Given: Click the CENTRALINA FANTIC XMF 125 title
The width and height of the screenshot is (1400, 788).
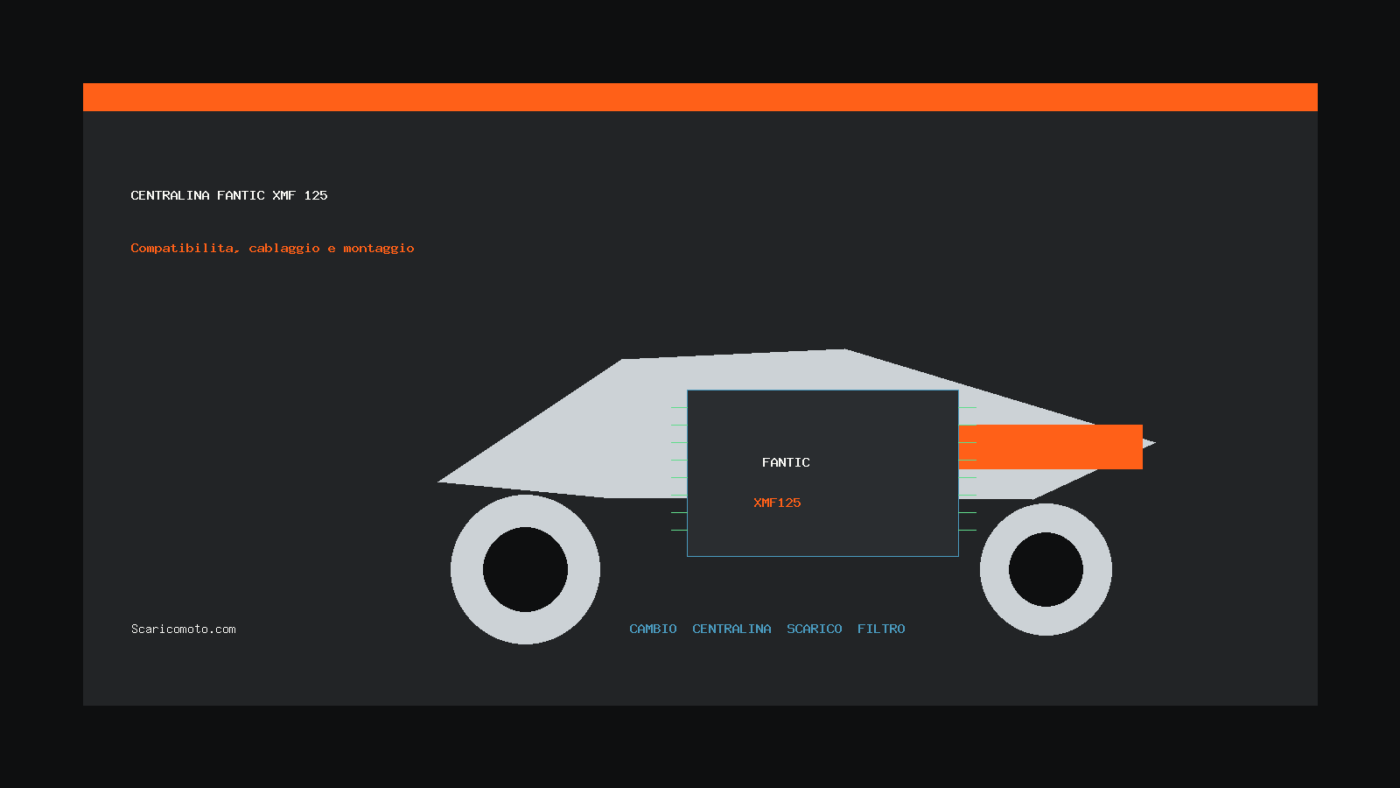Looking at the screenshot, I should coord(229,195).
